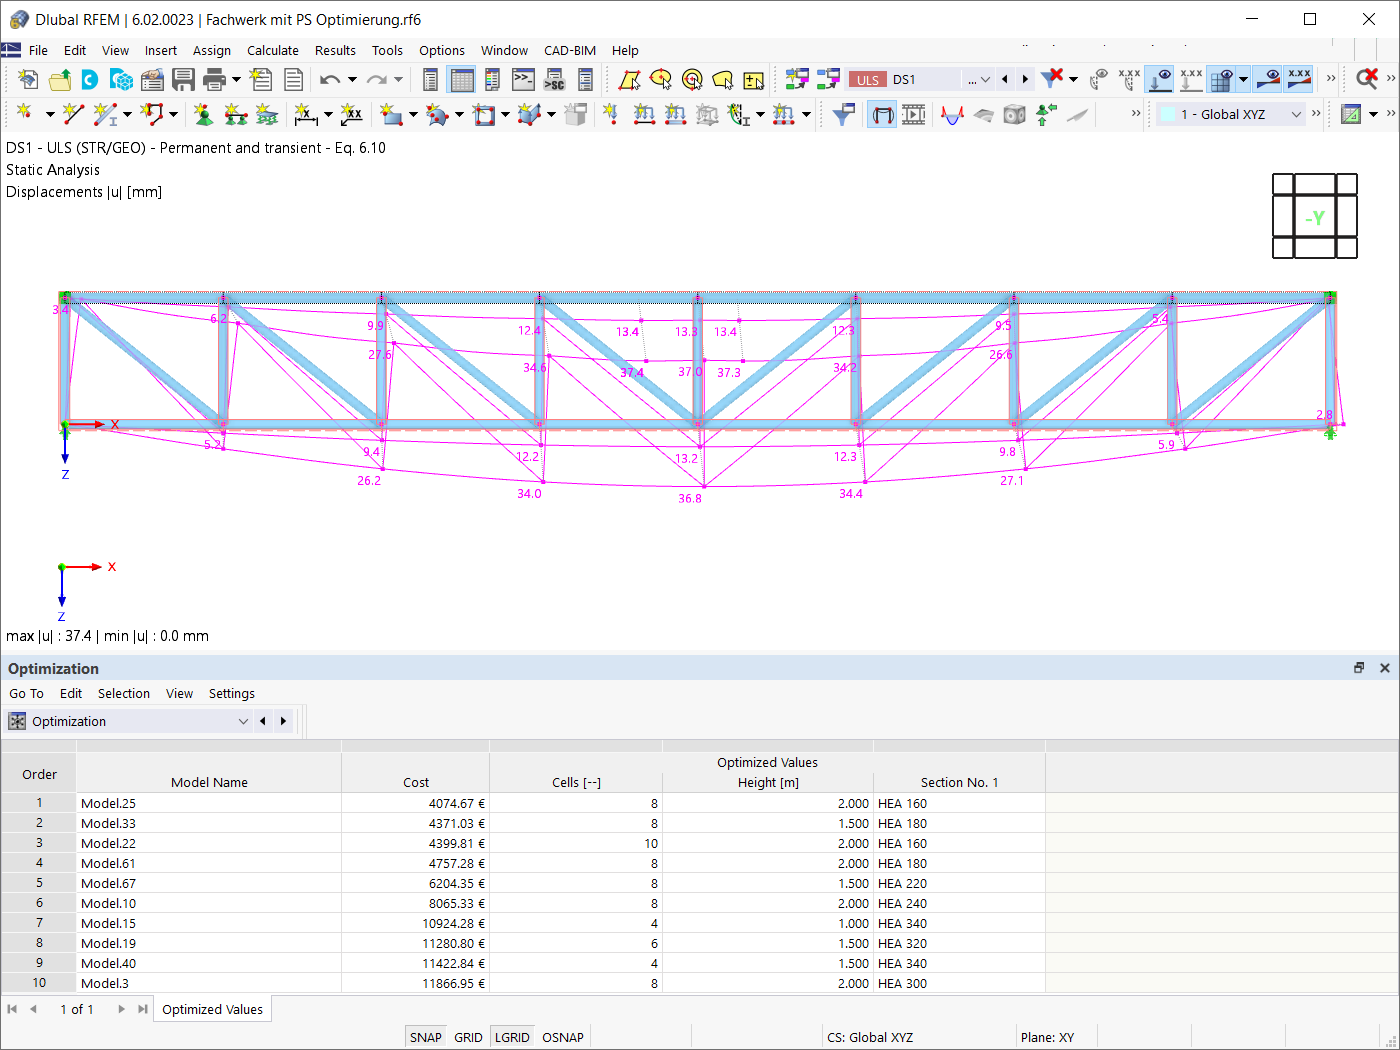This screenshot has width=1400, height=1050.
Task: Click the Global XYZ color swatch
Action: pos(1167,114)
